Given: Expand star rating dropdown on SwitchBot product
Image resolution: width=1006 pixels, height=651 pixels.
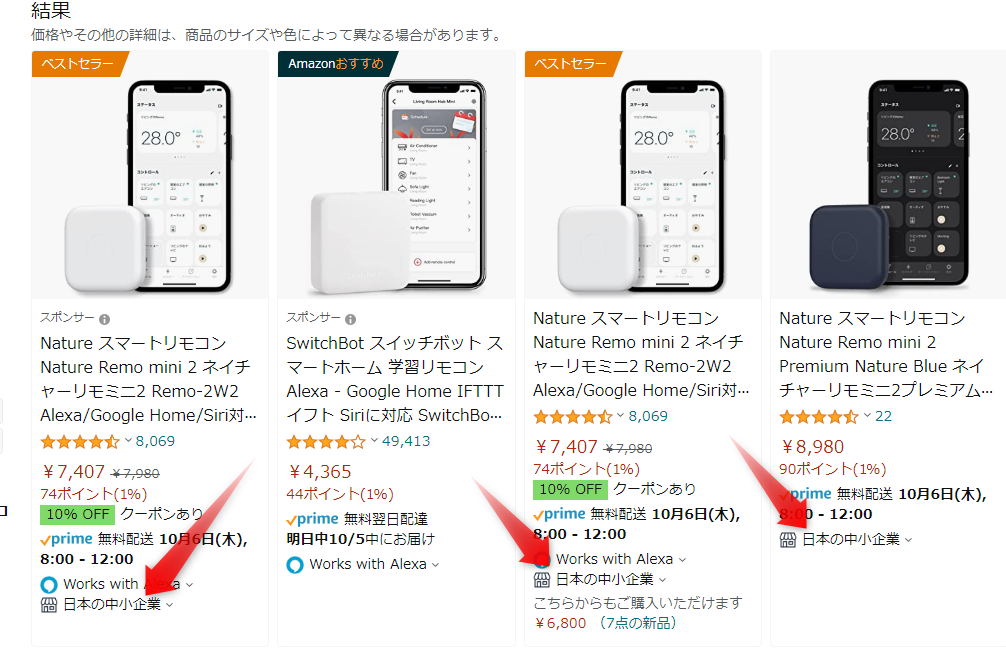Looking at the screenshot, I should 374,441.
